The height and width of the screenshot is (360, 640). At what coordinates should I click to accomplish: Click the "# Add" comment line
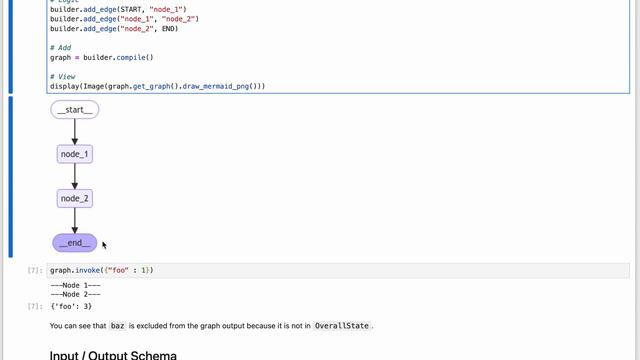click(x=61, y=48)
